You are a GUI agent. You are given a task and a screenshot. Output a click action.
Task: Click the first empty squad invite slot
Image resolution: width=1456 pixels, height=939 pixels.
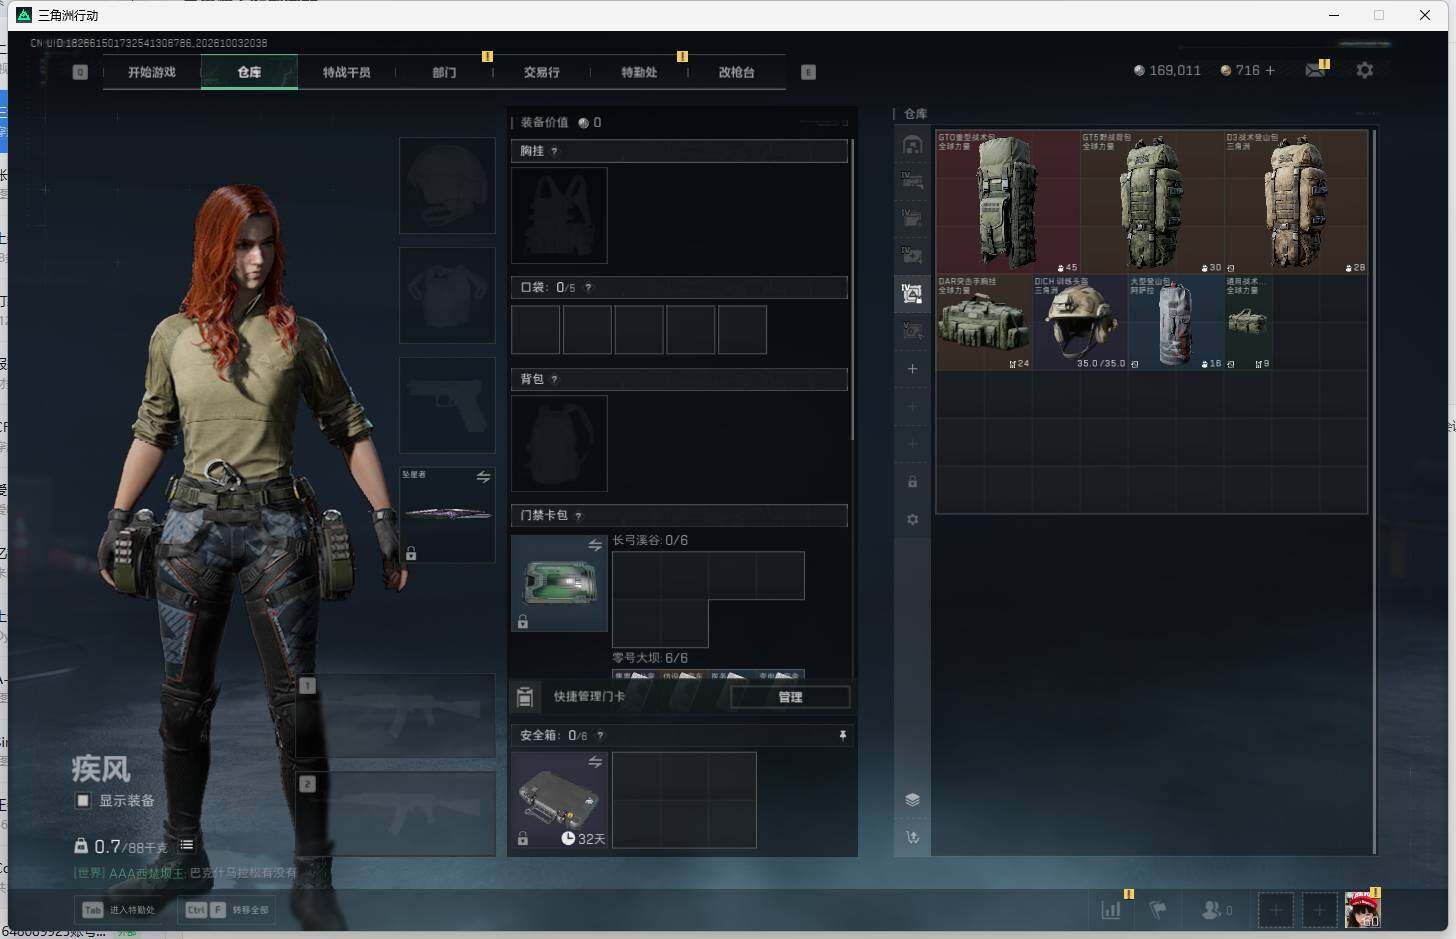(x=1275, y=910)
